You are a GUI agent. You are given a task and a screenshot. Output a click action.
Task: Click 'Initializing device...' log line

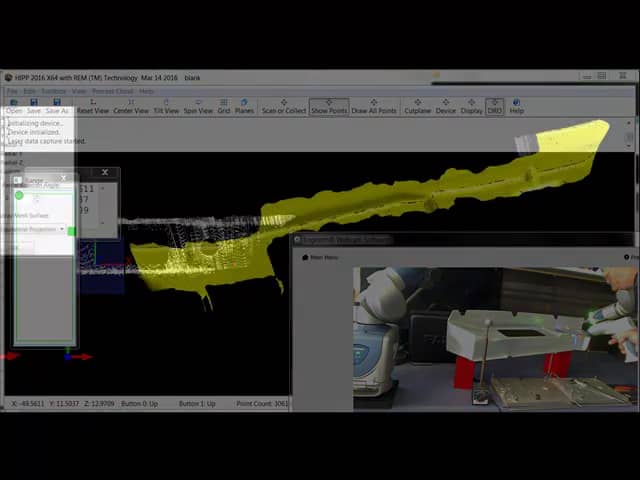(x=35, y=123)
